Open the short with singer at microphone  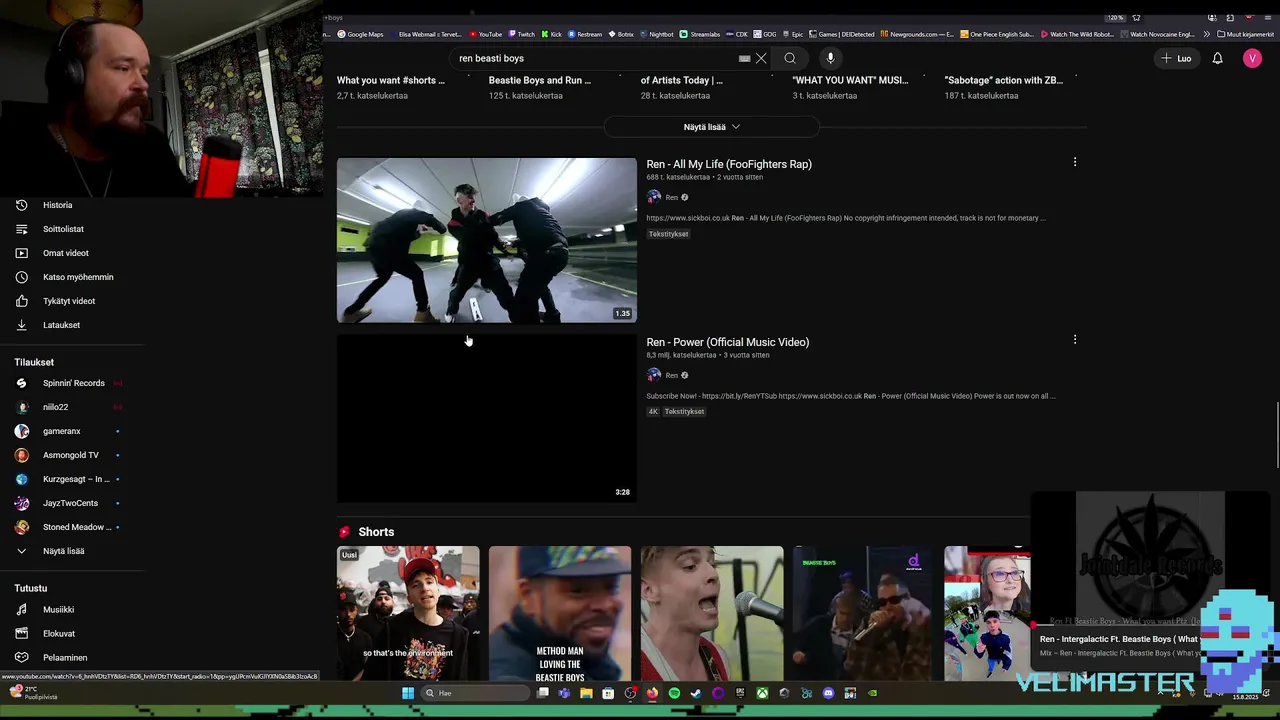click(712, 613)
